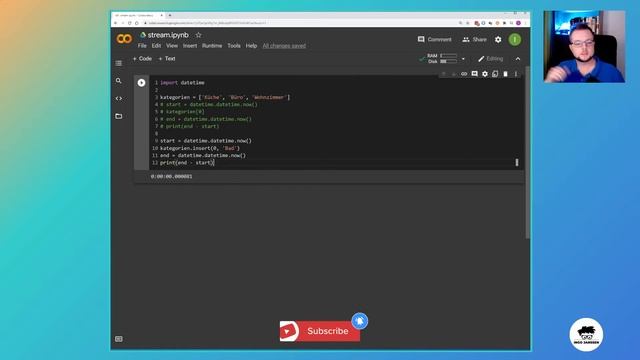640x360 pixels.
Task: Click the webcam video thumbnail
Action: click(584, 47)
